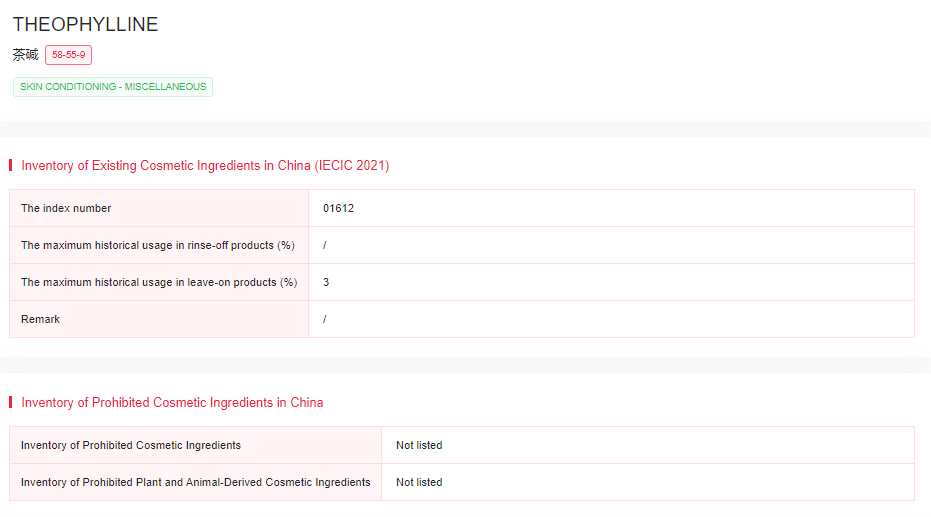Click the red bar beside the IECIC heading
This screenshot has height=517, width=931.
point(10,165)
